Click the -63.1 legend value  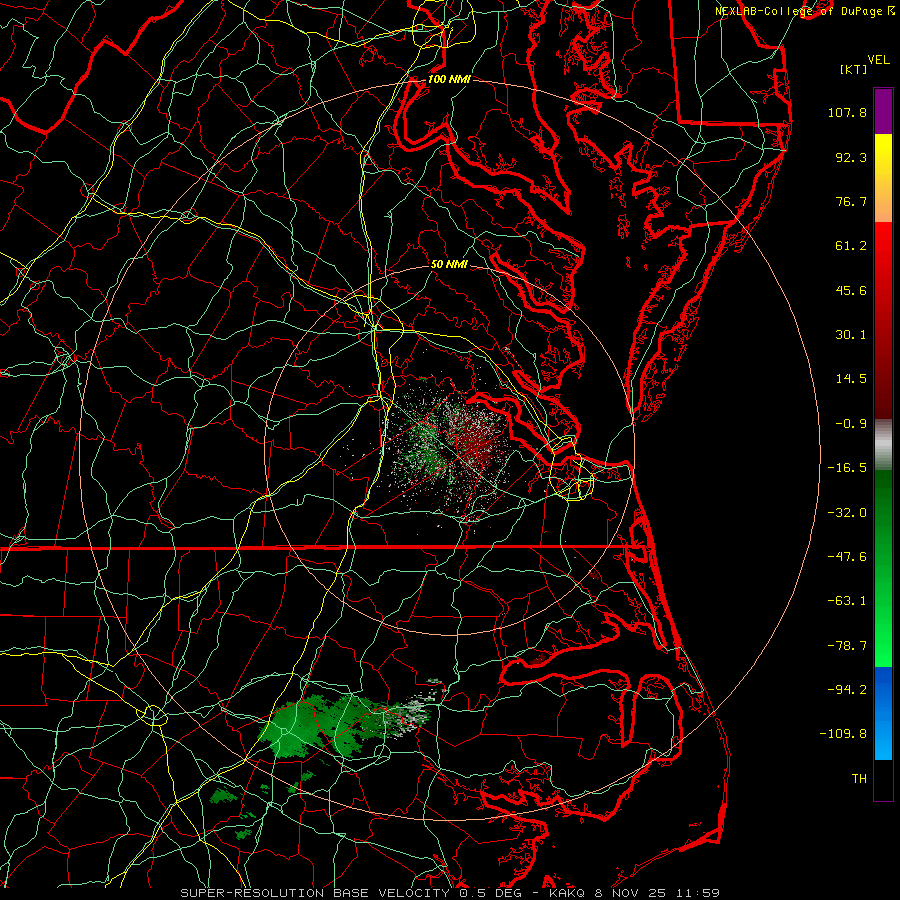click(847, 601)
